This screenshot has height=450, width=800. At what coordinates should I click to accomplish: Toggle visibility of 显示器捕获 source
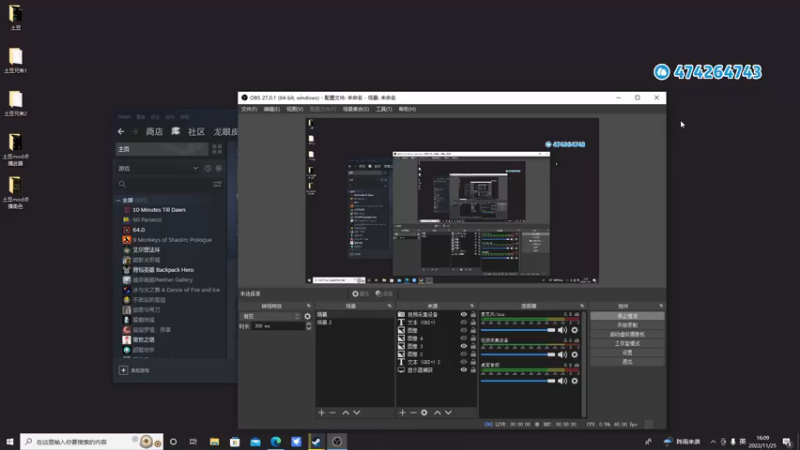(464, 370)
